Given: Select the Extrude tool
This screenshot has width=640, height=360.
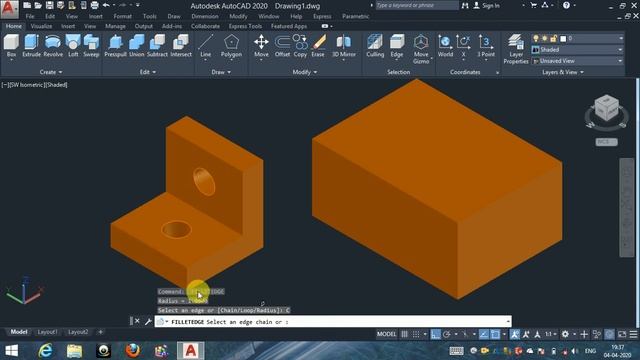Looking at the screenshot, I should (31, 46).
